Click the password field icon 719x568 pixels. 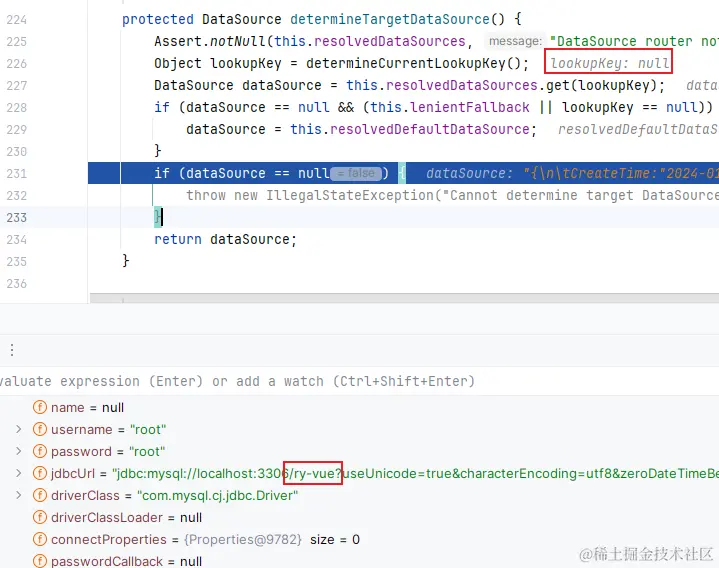click(40, 451)
